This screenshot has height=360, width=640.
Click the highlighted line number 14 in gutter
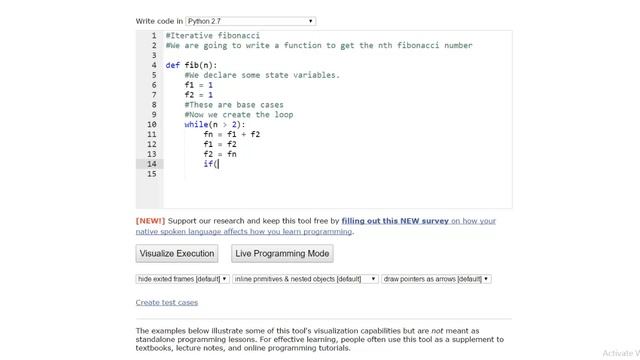click(151, 164)
